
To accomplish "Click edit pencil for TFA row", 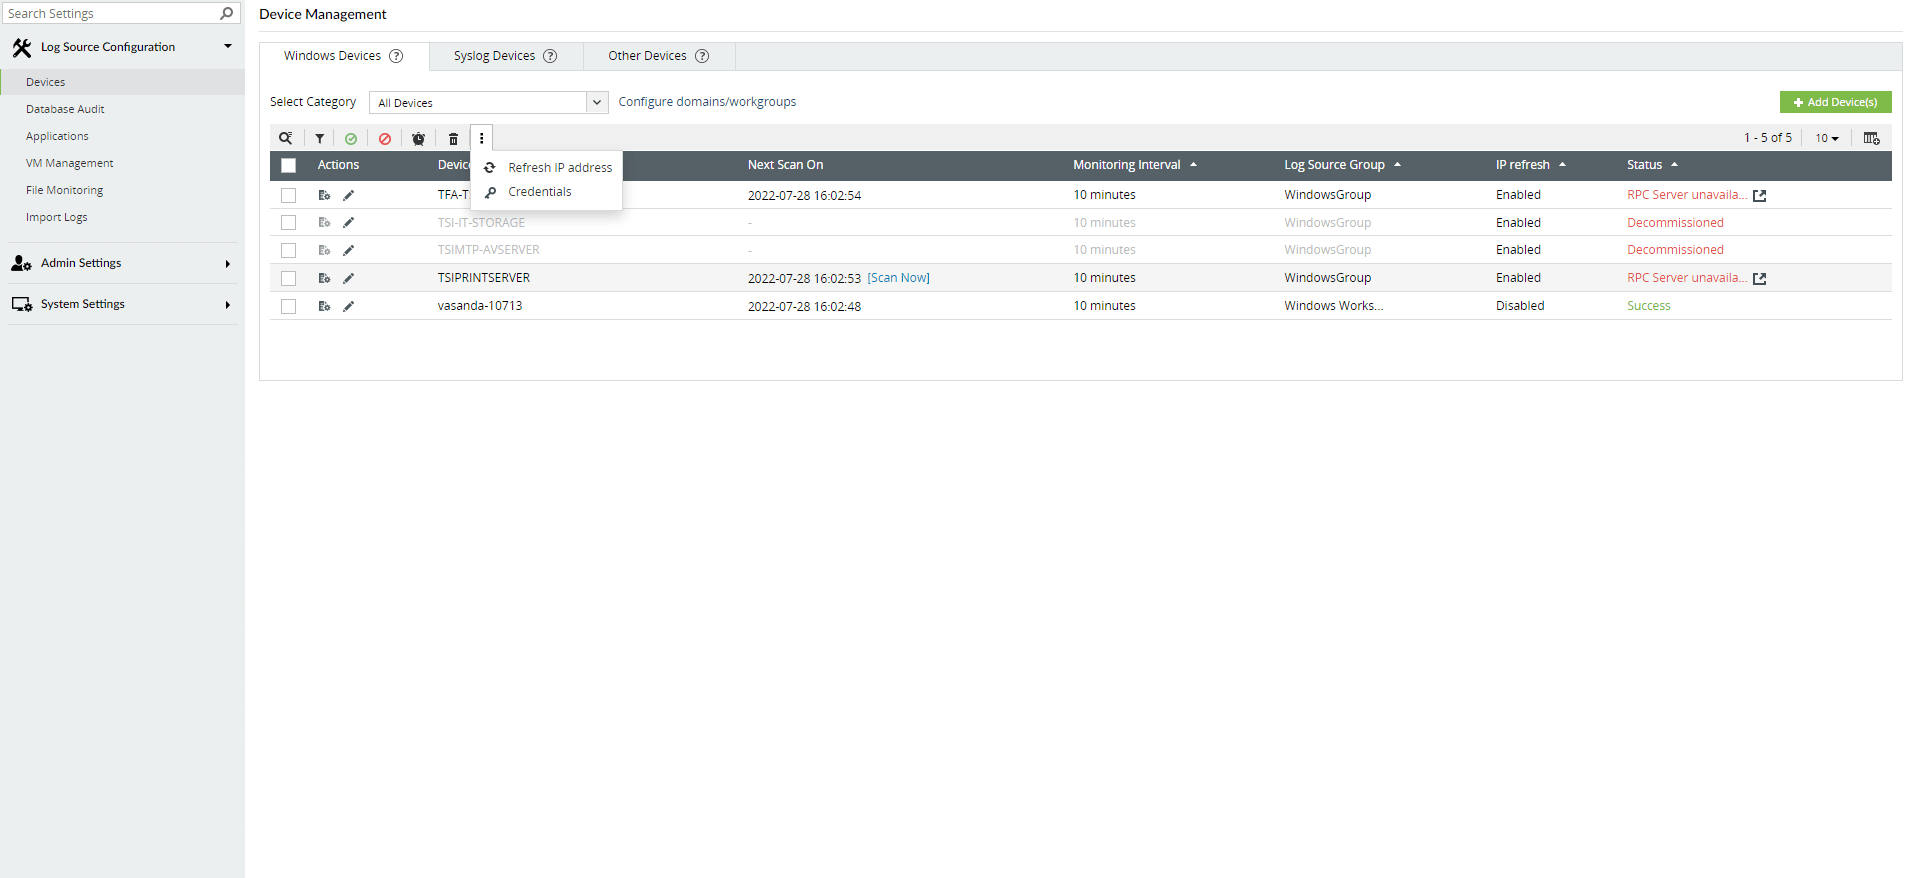I will [x=349, y=195].
